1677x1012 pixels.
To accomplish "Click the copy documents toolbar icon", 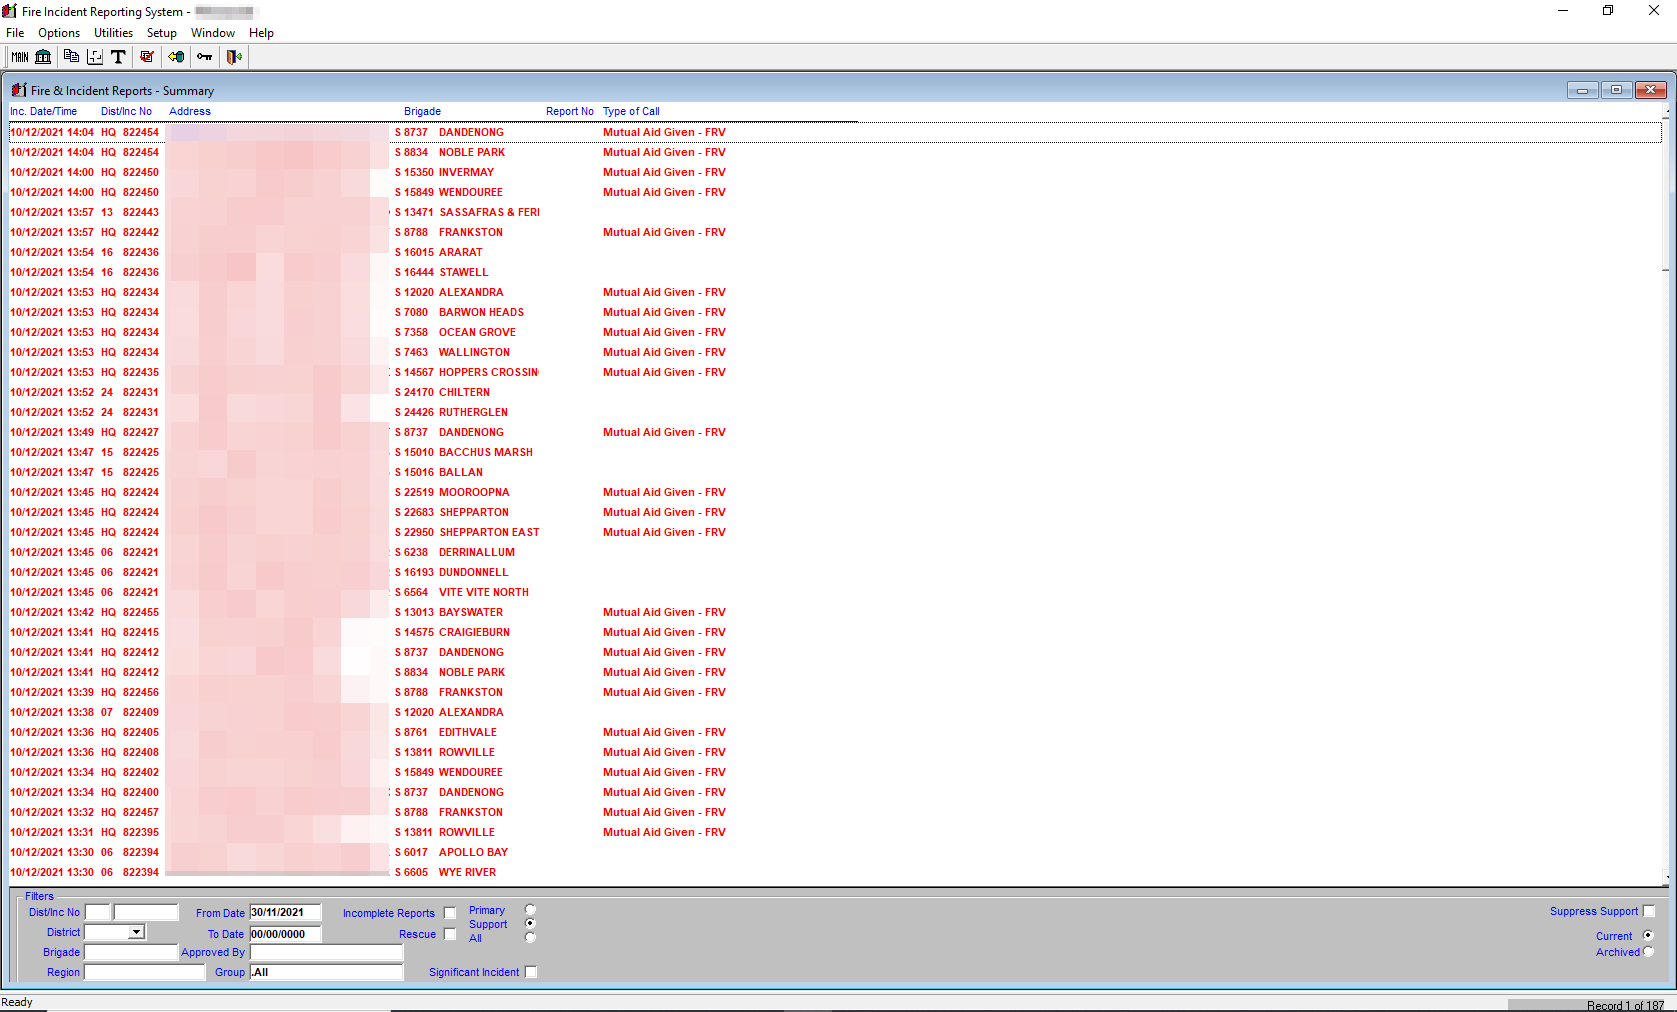I will click(71, 57).
